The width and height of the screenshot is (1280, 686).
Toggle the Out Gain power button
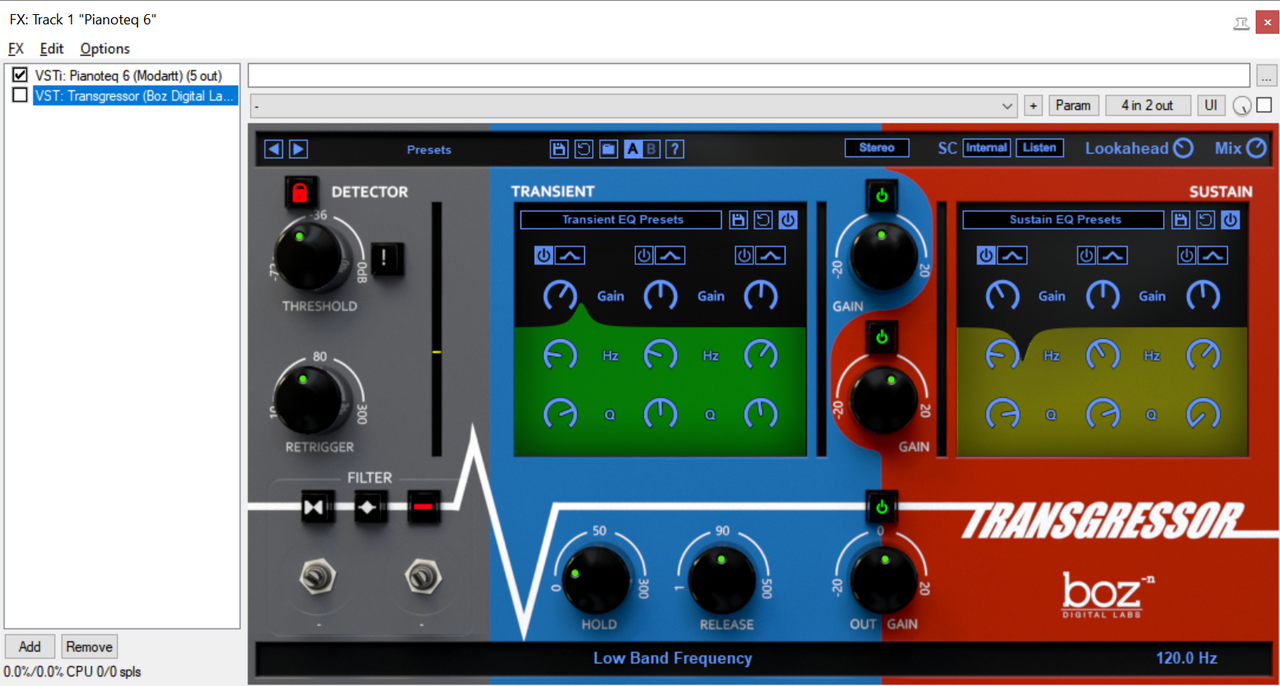pos(881,507)
